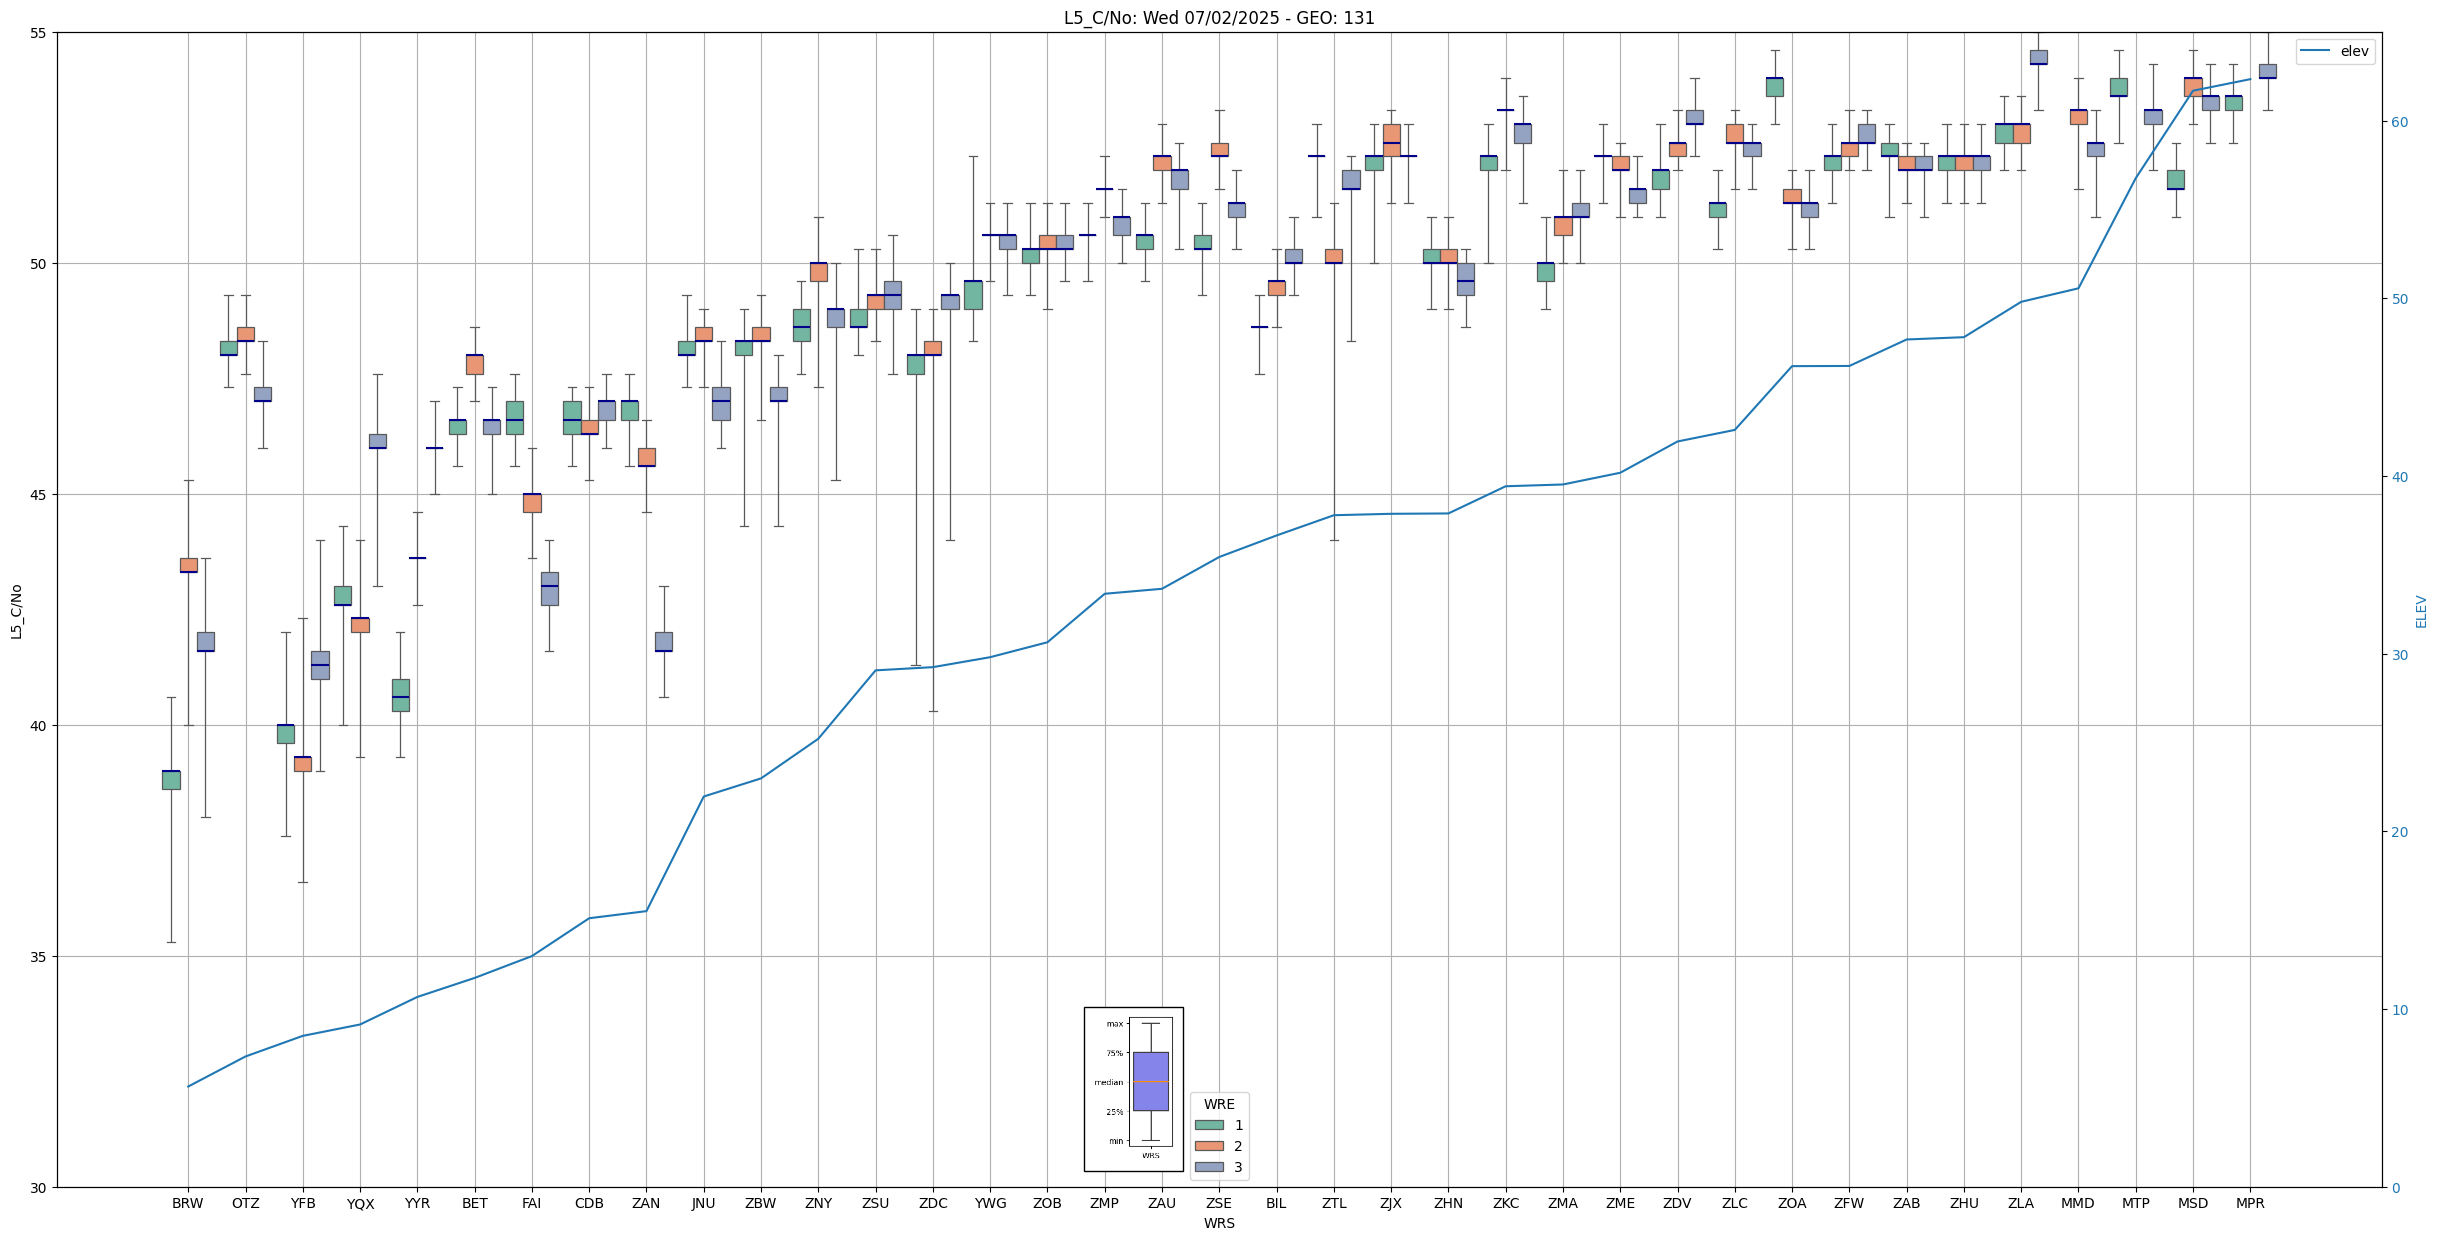Click the ZDC station tick label

click(932, 1203)
